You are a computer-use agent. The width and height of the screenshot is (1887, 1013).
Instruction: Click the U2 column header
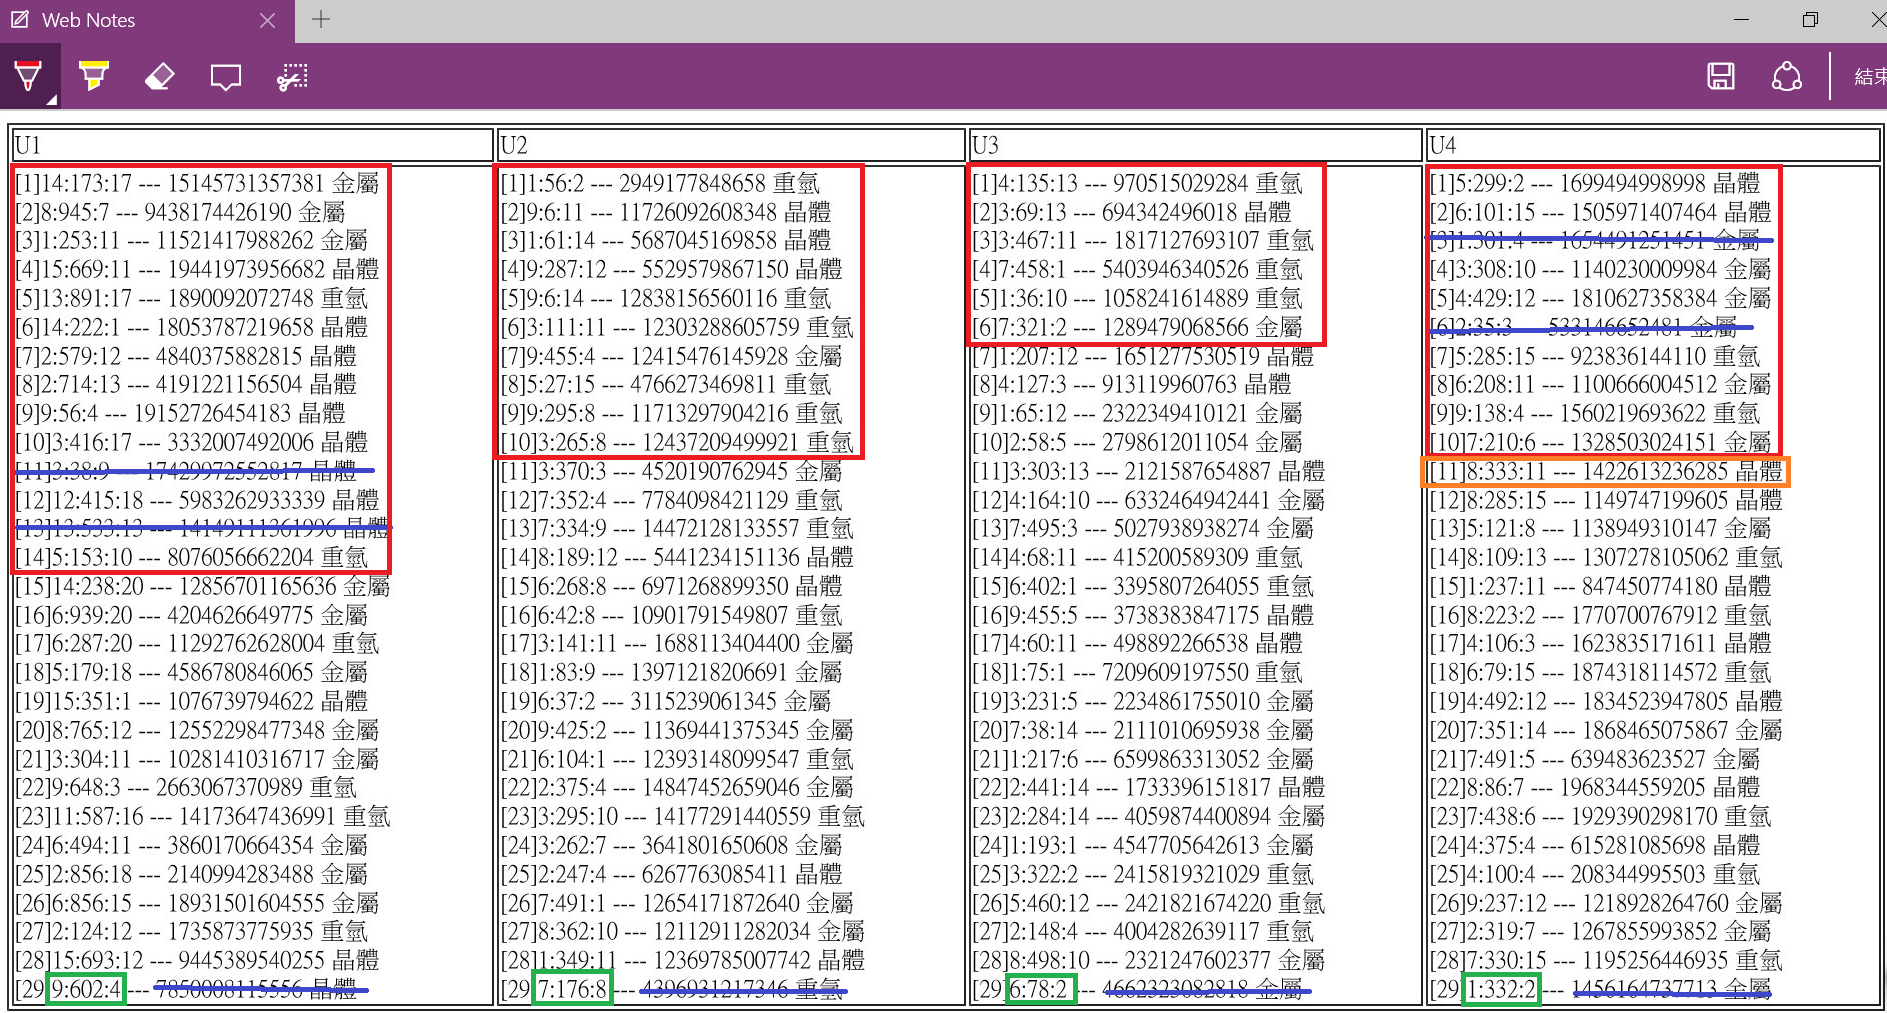tap(731, 145)
